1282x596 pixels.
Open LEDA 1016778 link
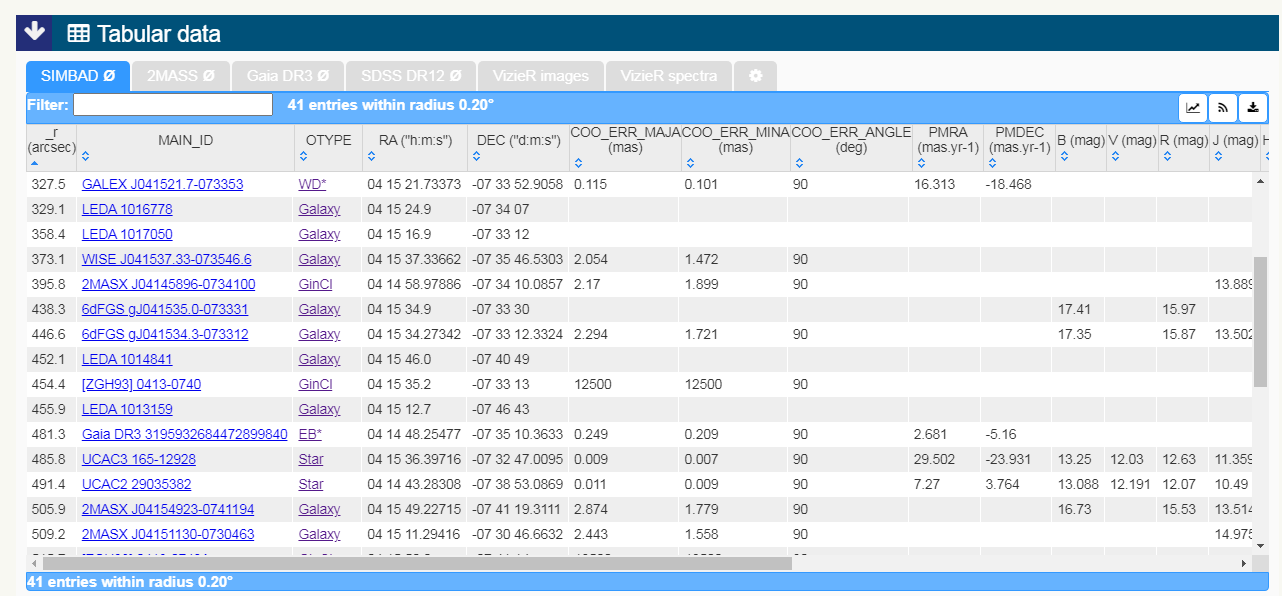127,209
